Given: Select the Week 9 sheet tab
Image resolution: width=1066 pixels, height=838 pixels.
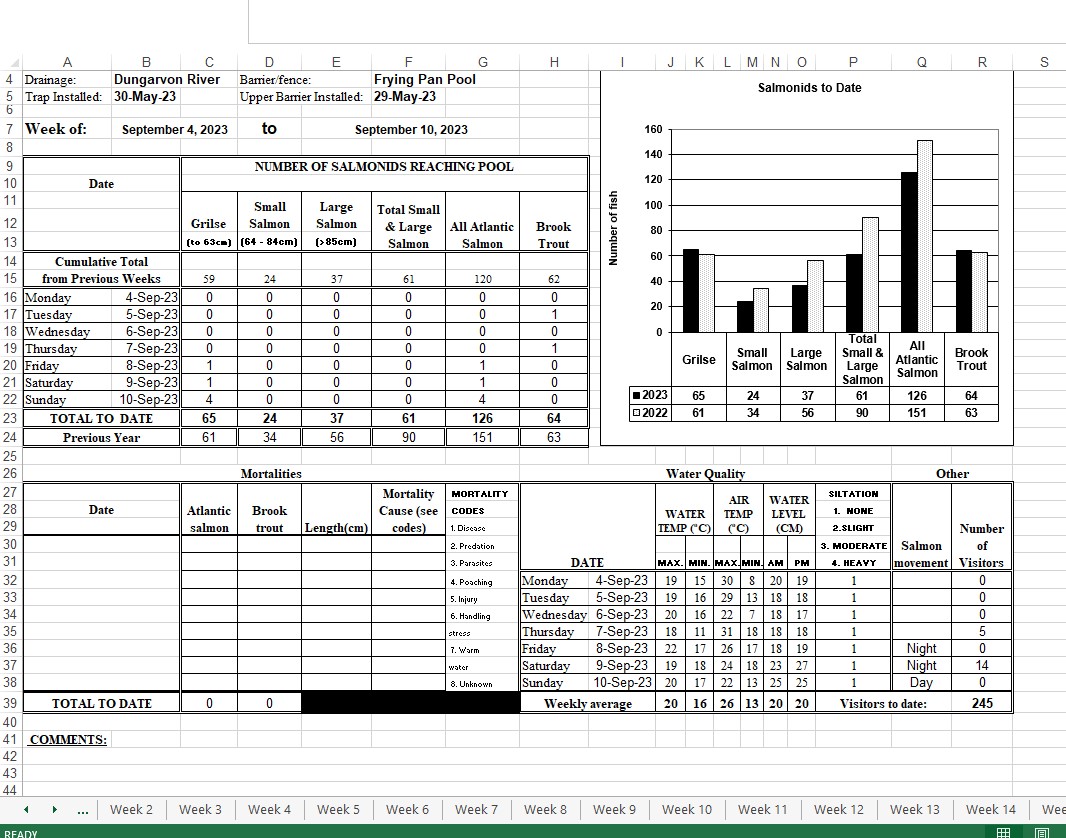Looking at the screenshot, I should coord(615,809).
